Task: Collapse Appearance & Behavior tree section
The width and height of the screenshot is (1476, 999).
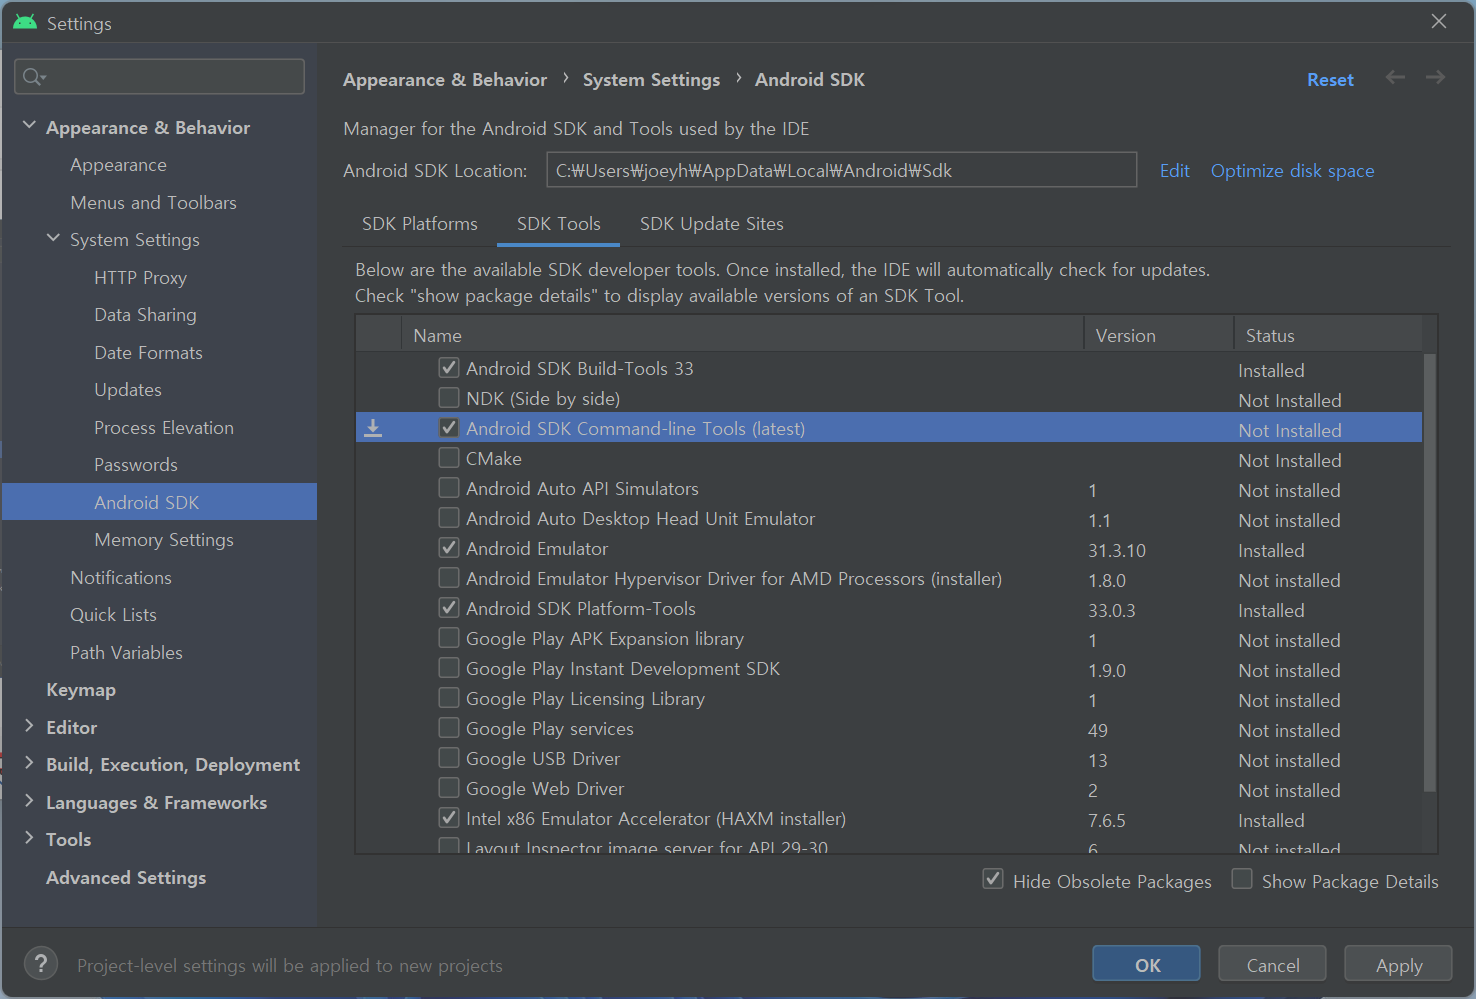Action: tap(29, 126)
